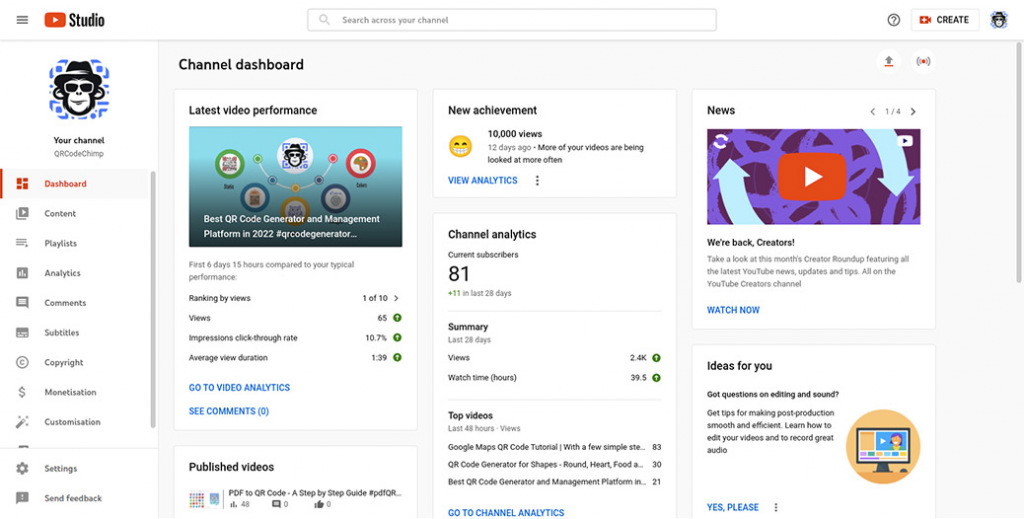Click the Customisation magic wand icon
This screenshot has height=519, width=1024.
pos(22,422)
